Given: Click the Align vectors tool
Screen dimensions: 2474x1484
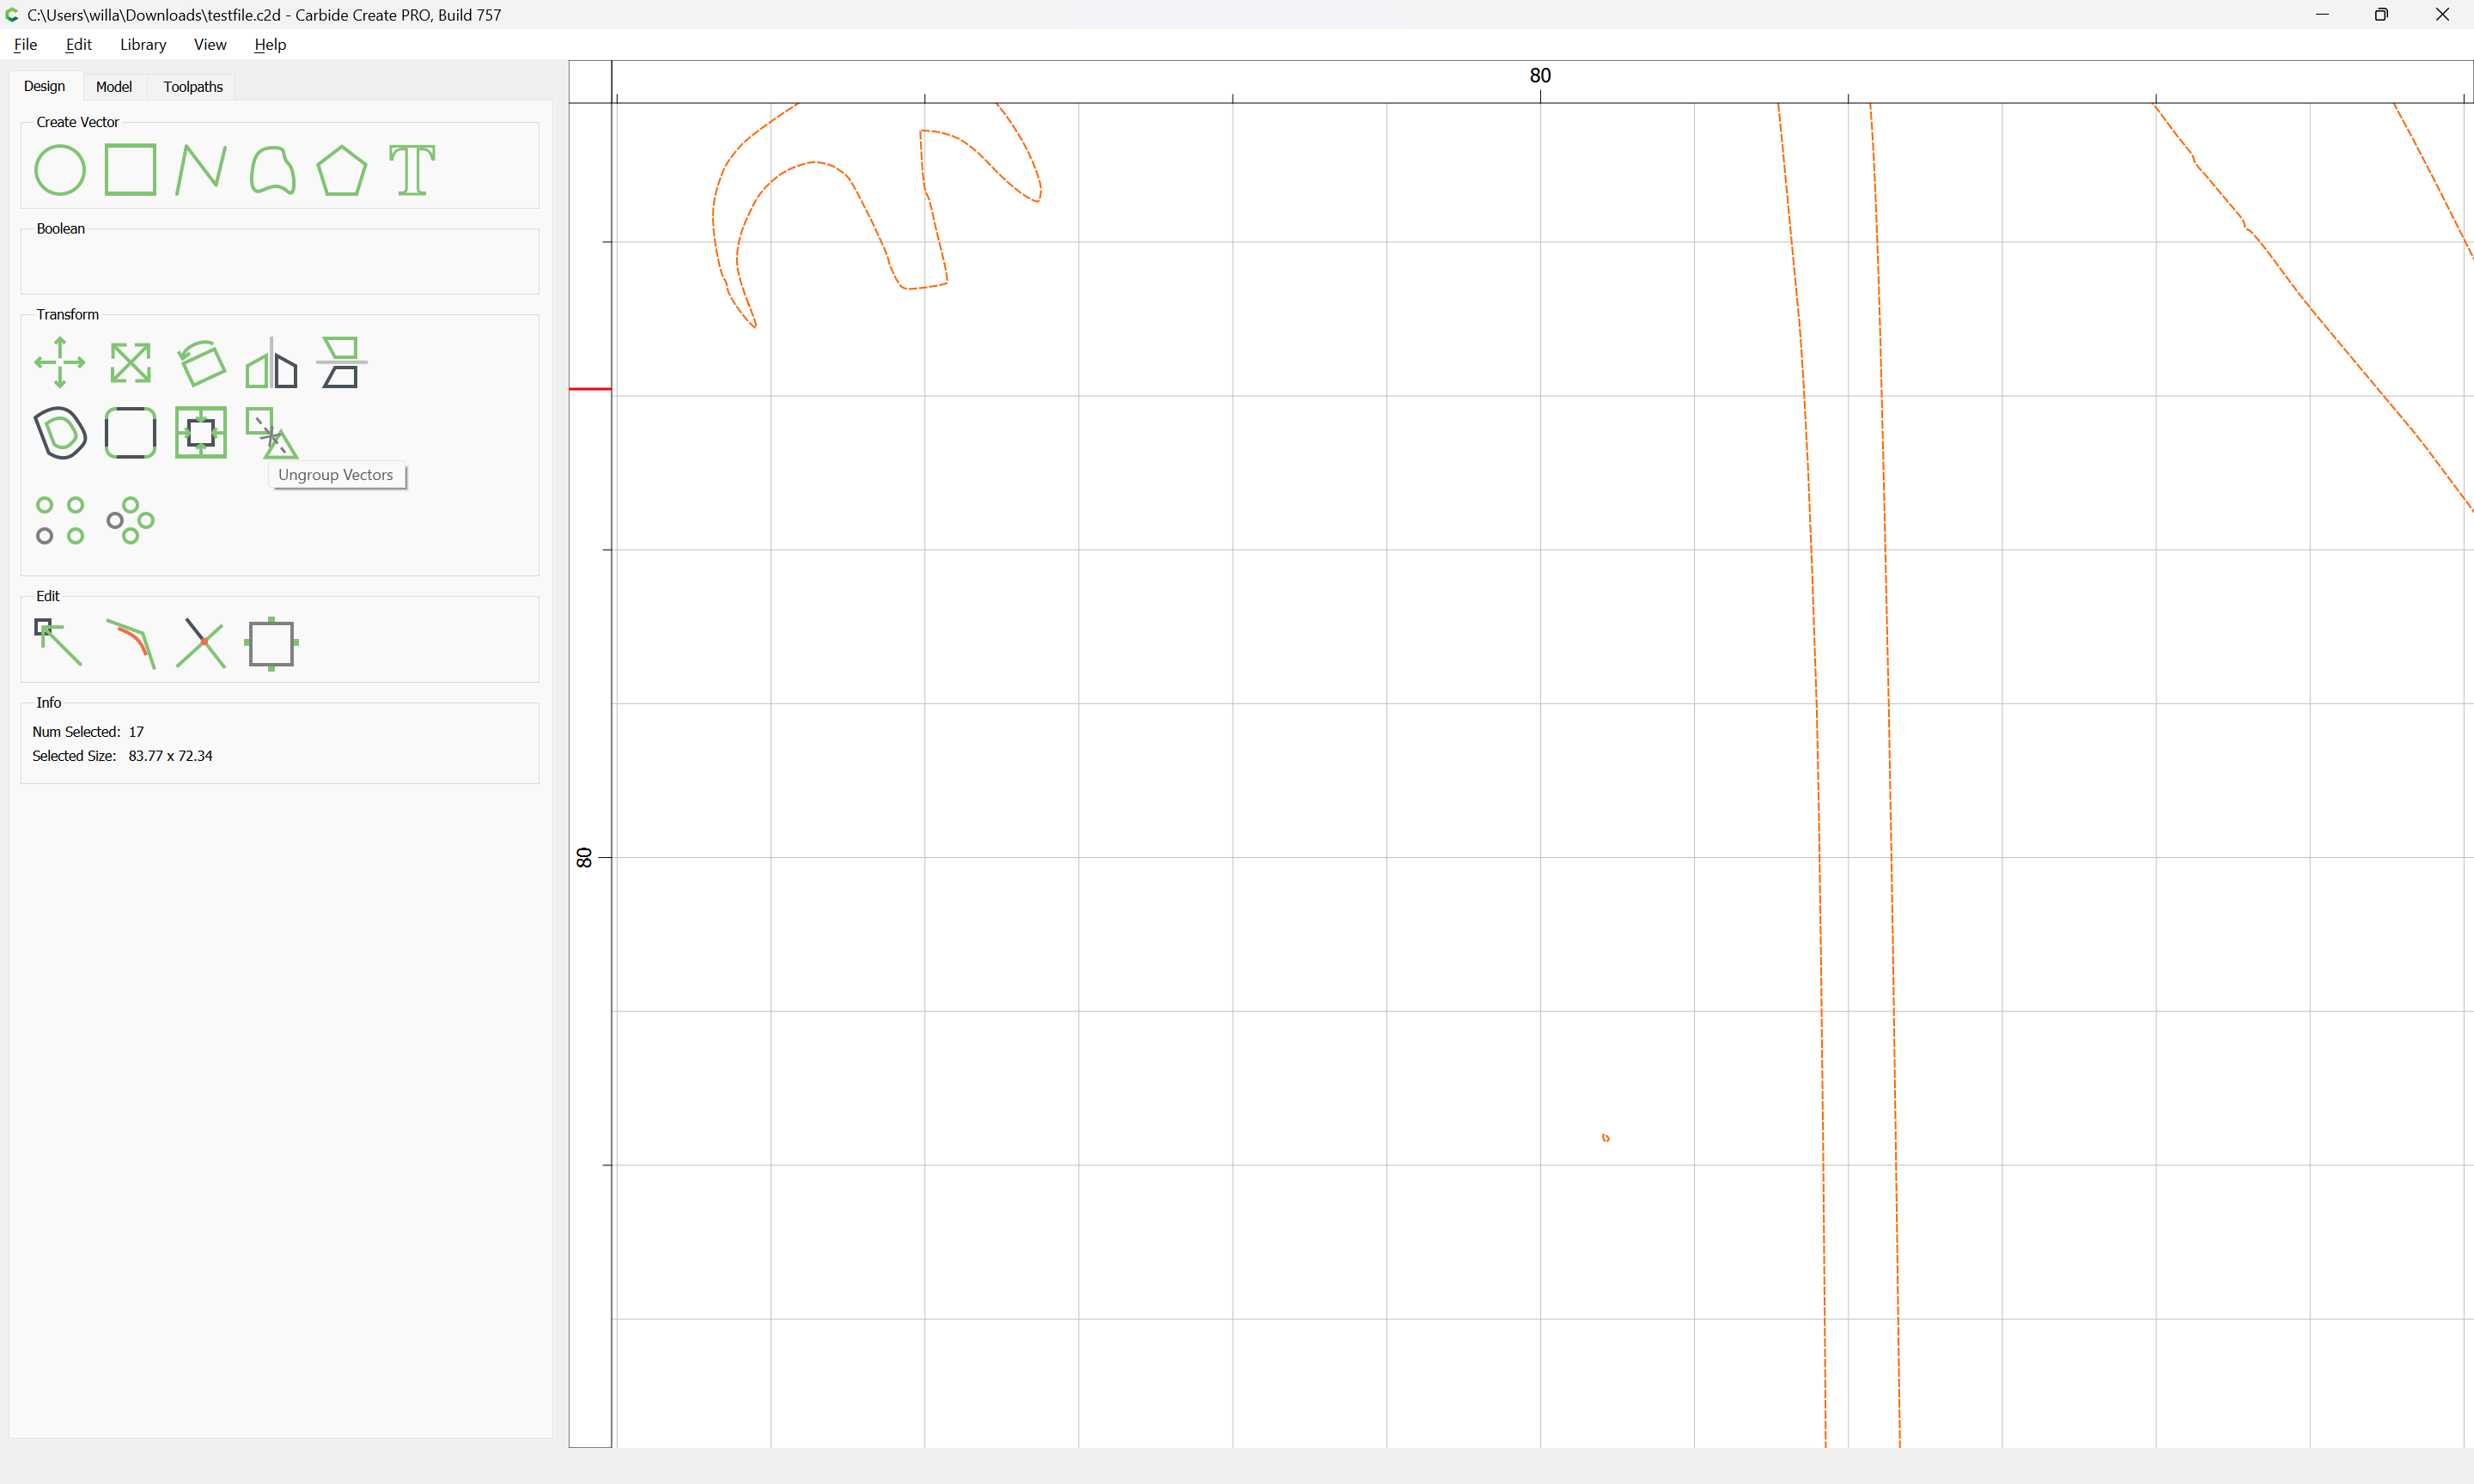Looking at the screenshot, I should click(342, 362).
